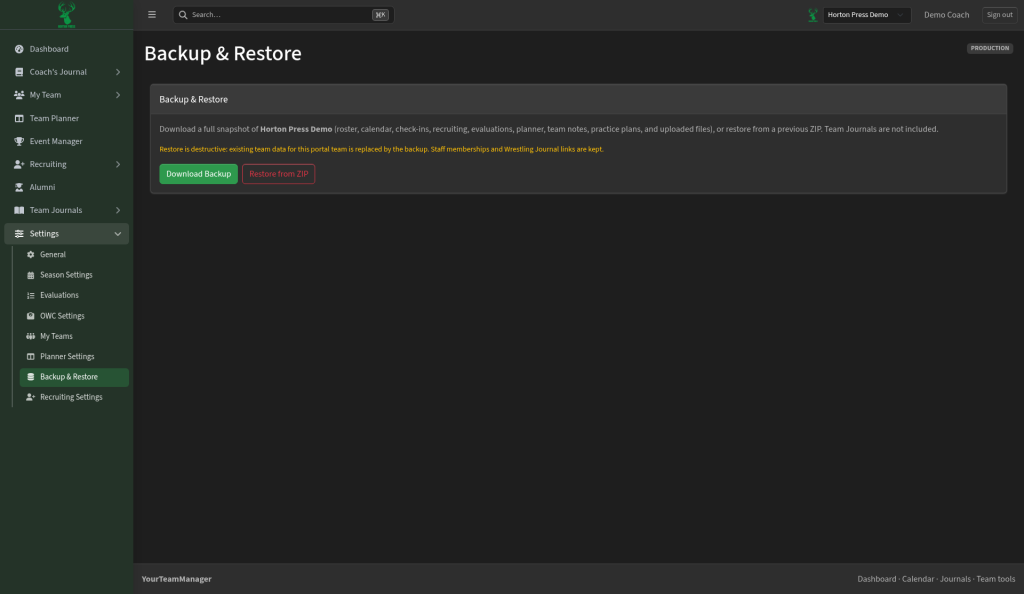
Task: Click the My Teams group icon
Action: point(30,336)
